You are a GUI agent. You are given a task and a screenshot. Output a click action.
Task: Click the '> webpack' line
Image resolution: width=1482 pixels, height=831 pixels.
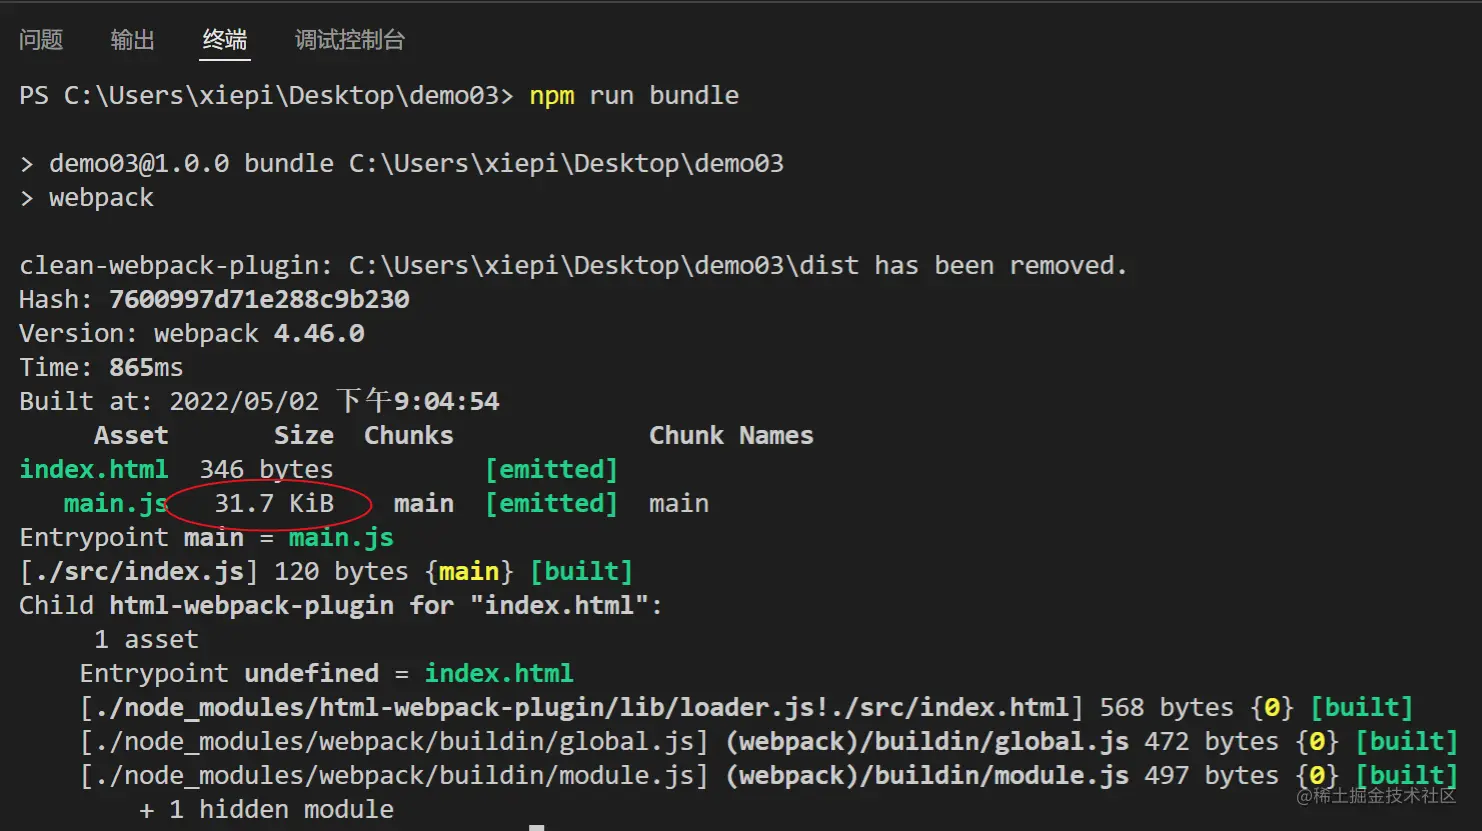[87, 198]
